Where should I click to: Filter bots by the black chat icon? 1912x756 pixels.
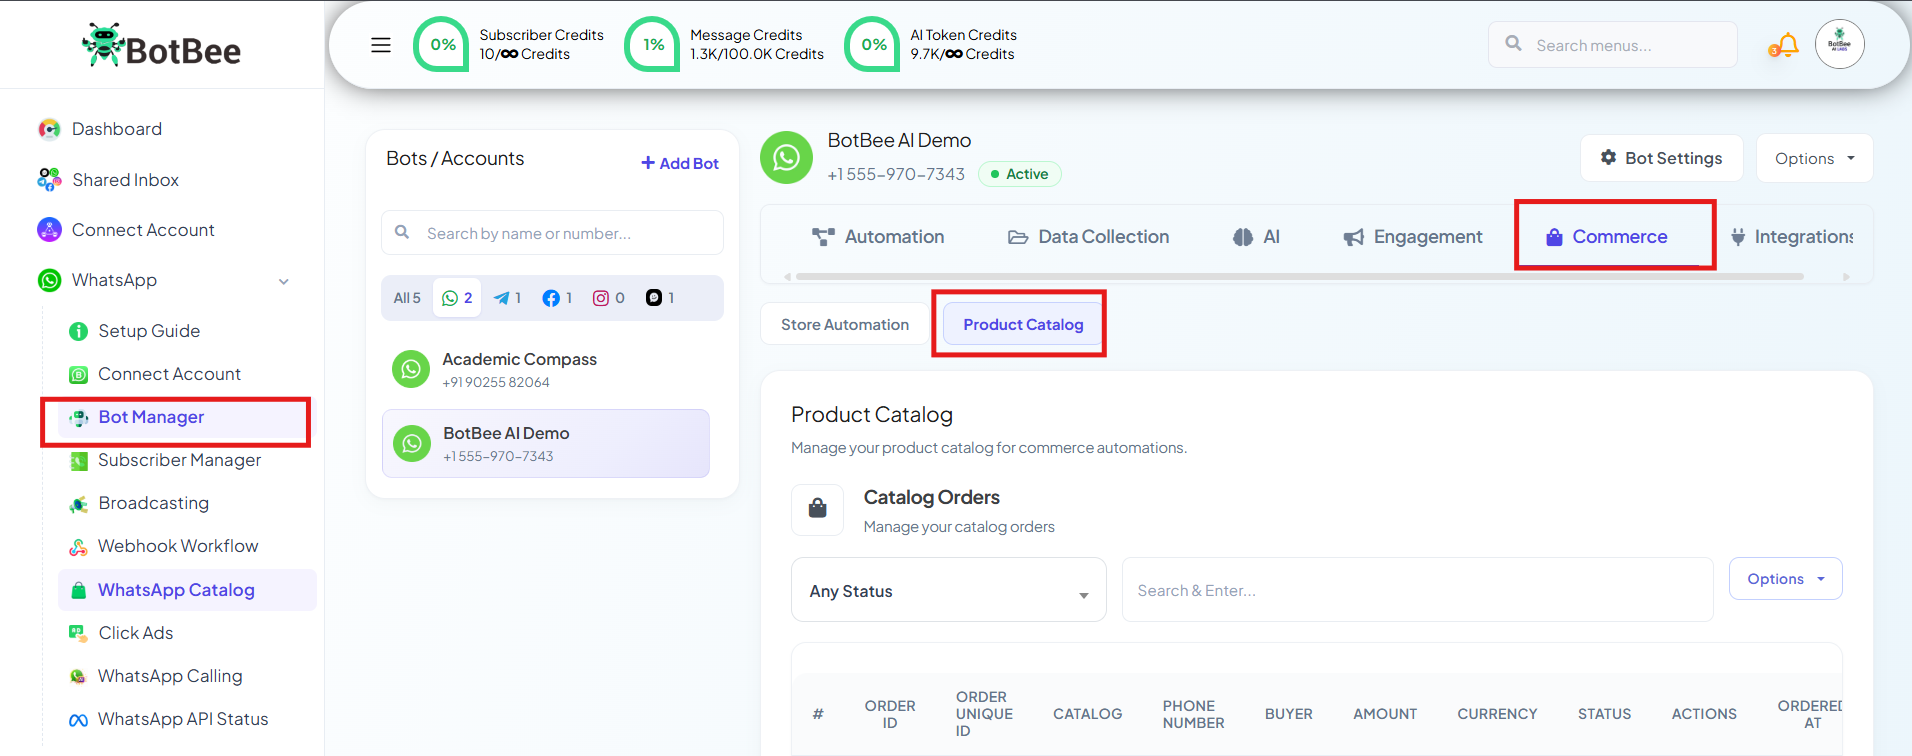point(654,298)
